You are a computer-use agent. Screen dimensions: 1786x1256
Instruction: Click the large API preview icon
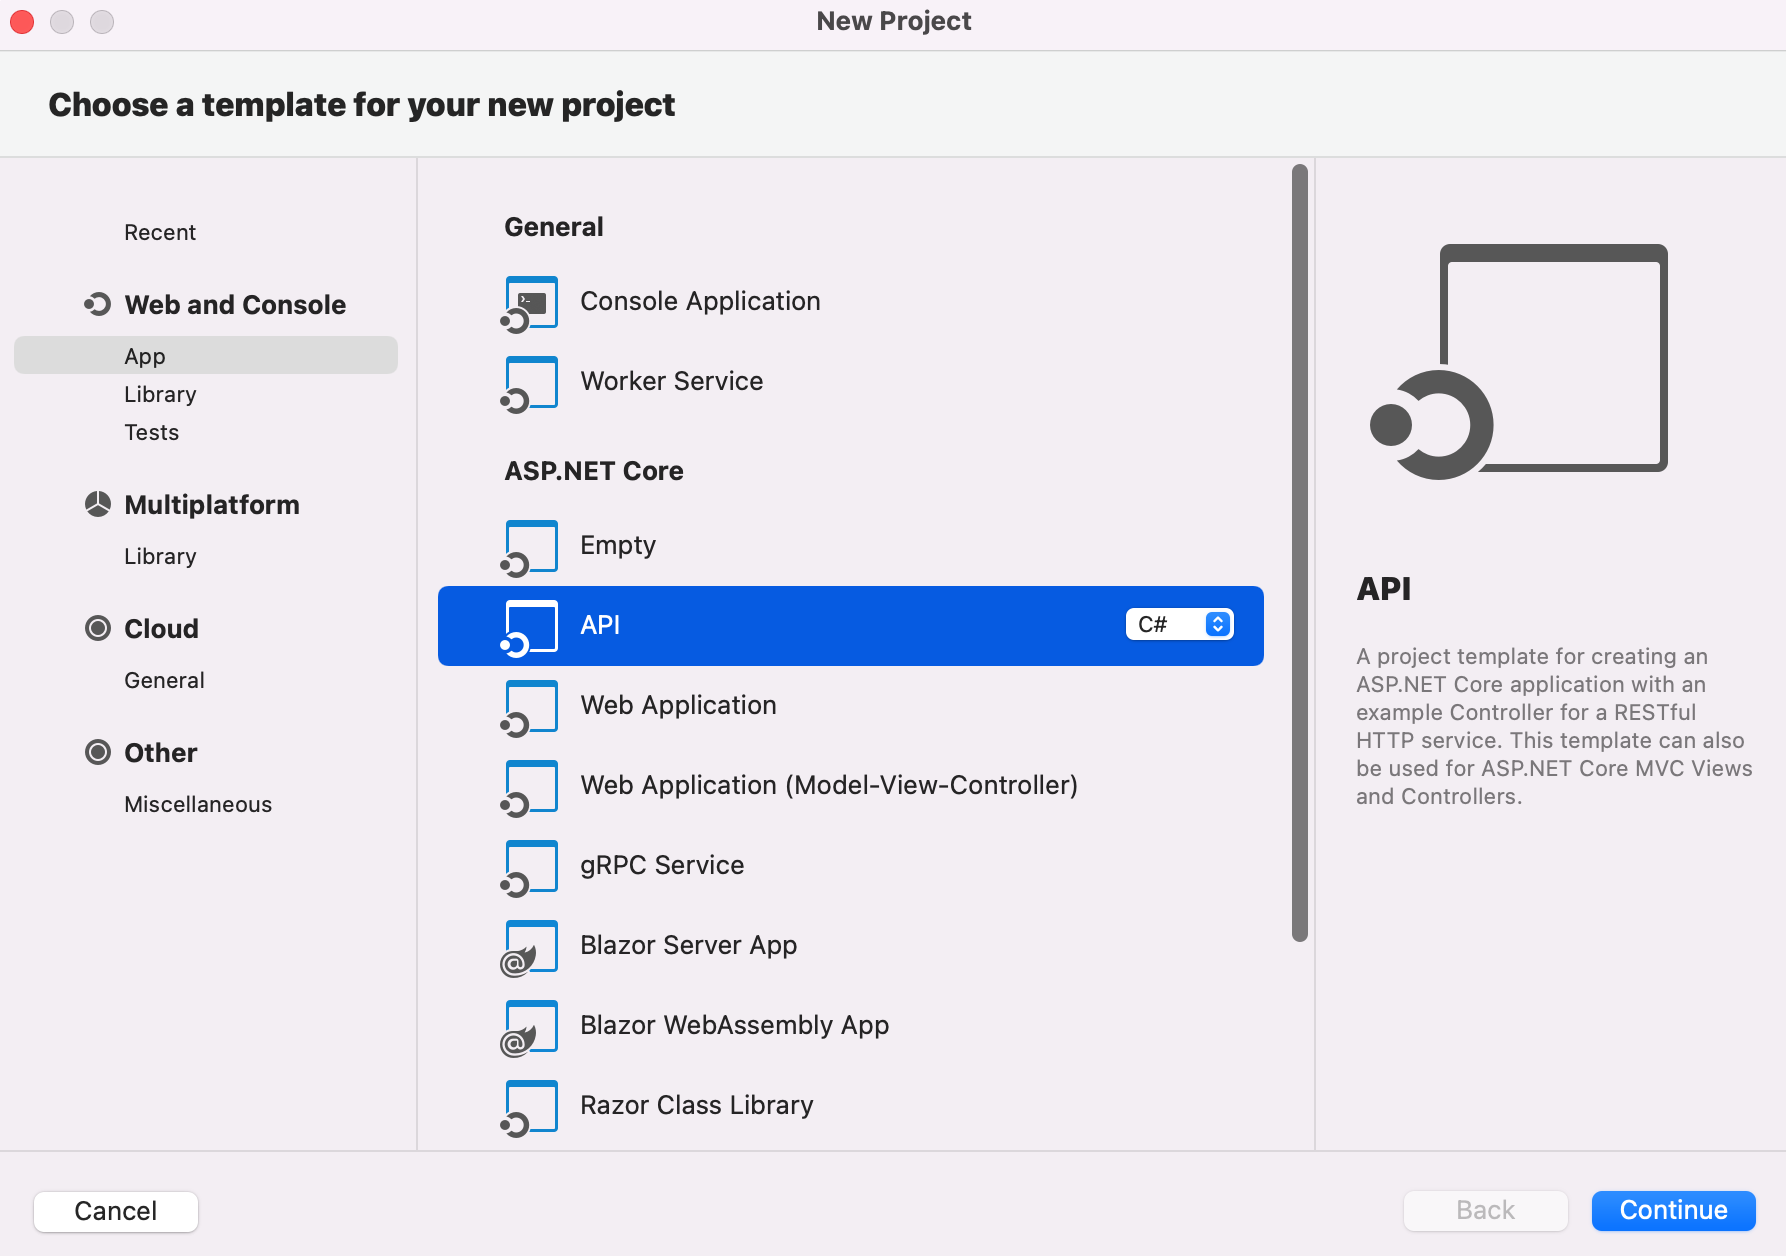1518,362
